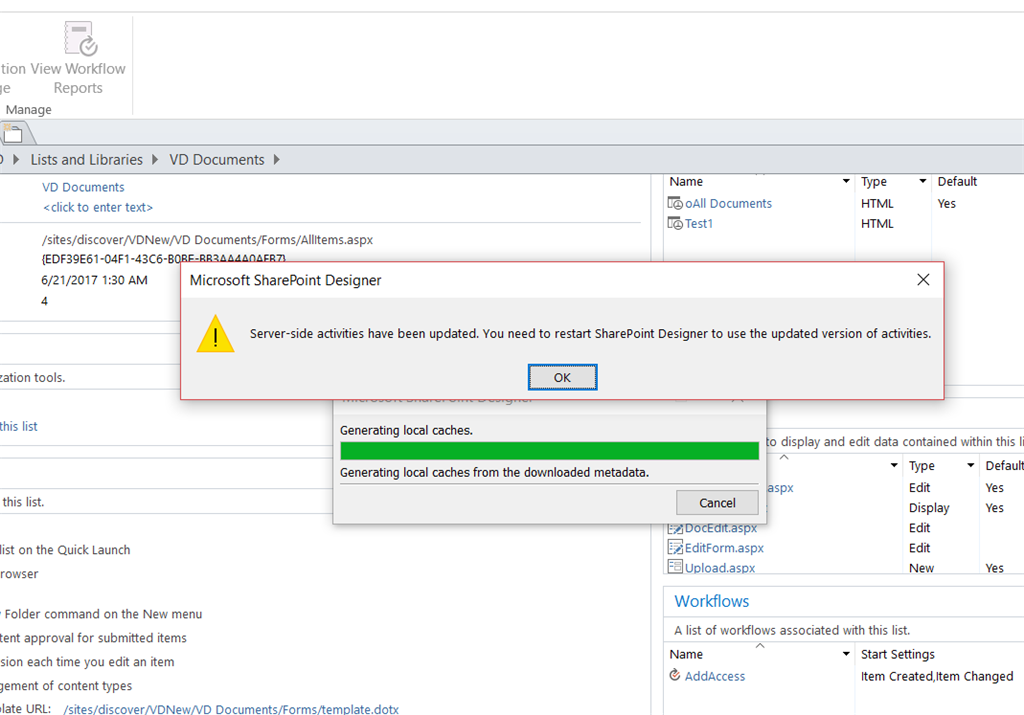Open the Workflows Name column dropdown
Viewport: 1024px width, 715px height.
pos(846,654)
